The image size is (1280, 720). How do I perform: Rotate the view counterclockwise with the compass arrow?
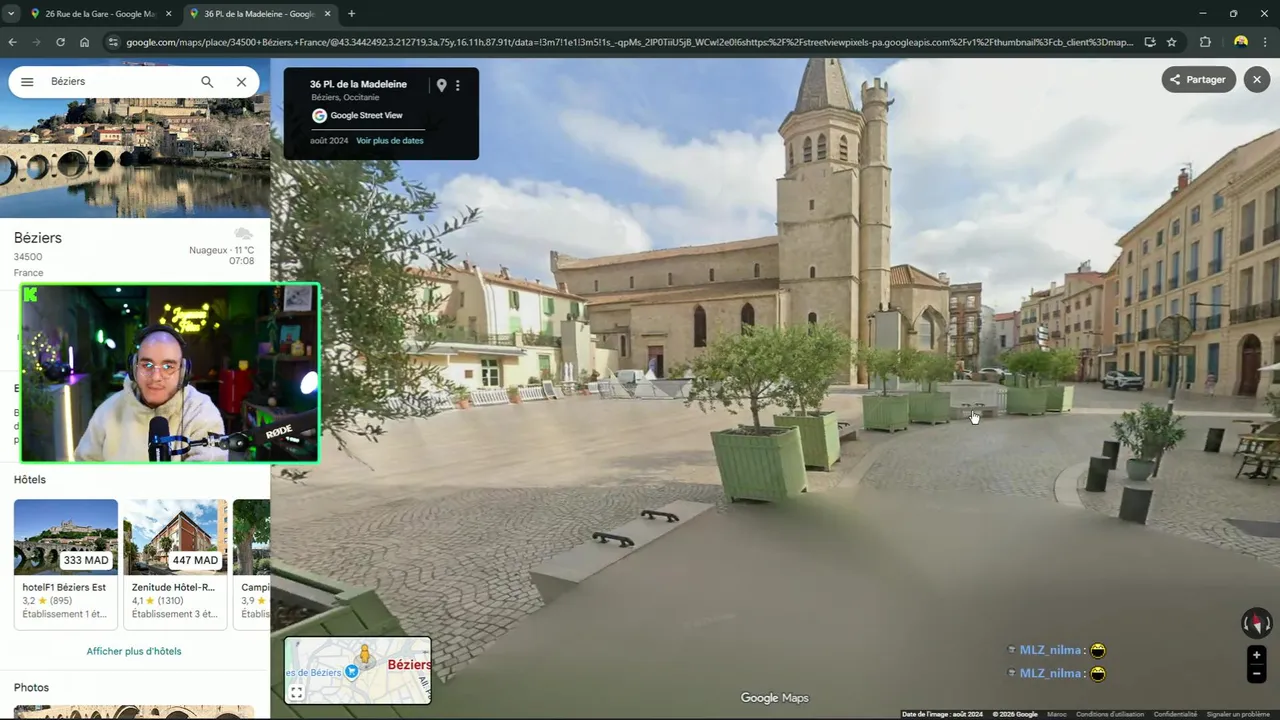click(x=1245, y=623)
